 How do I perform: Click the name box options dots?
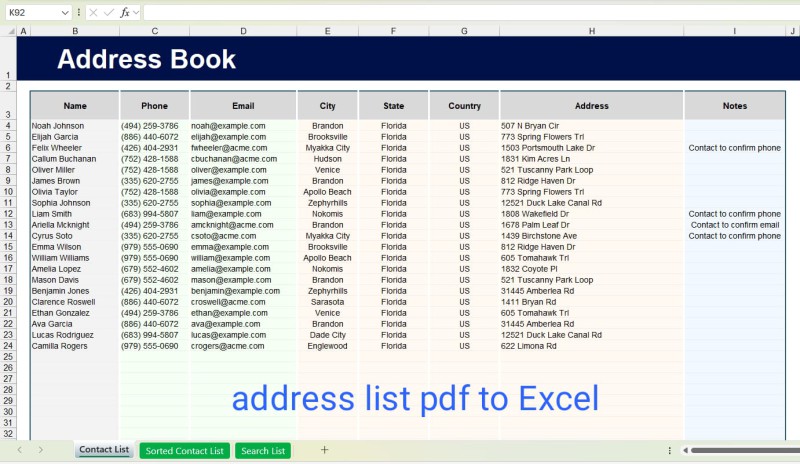[79, 12]
